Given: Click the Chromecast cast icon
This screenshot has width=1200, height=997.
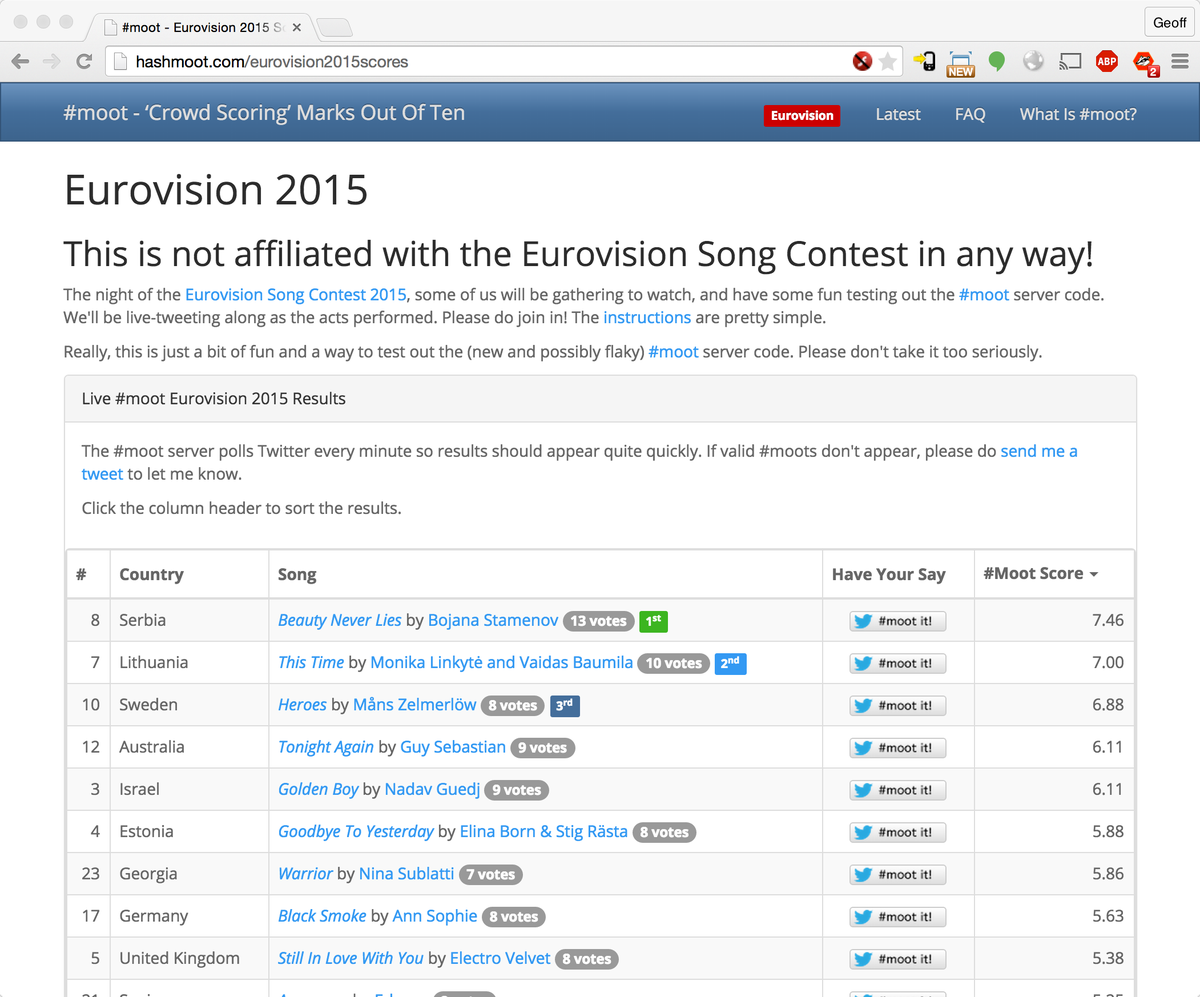Looking at the screenshot, I should (x=1070, y=62).
